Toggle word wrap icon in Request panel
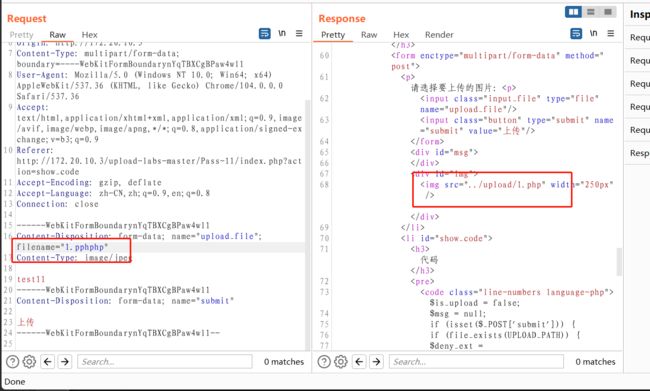 (x=264, y=34)
